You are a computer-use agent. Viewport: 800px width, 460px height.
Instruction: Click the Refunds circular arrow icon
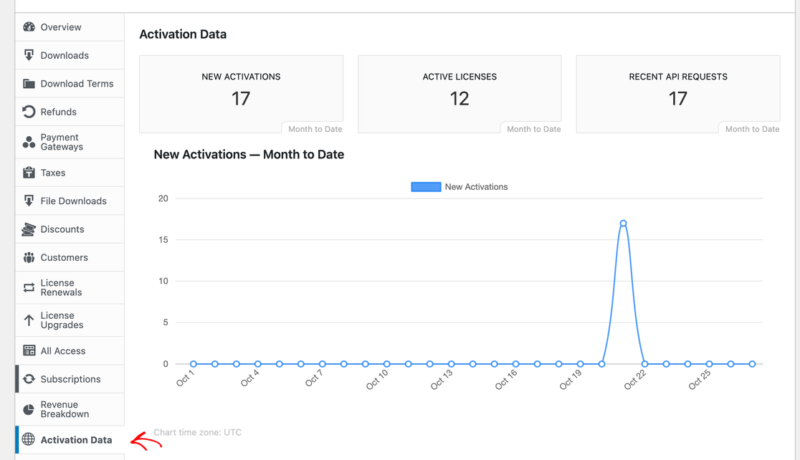pos(29,112)
